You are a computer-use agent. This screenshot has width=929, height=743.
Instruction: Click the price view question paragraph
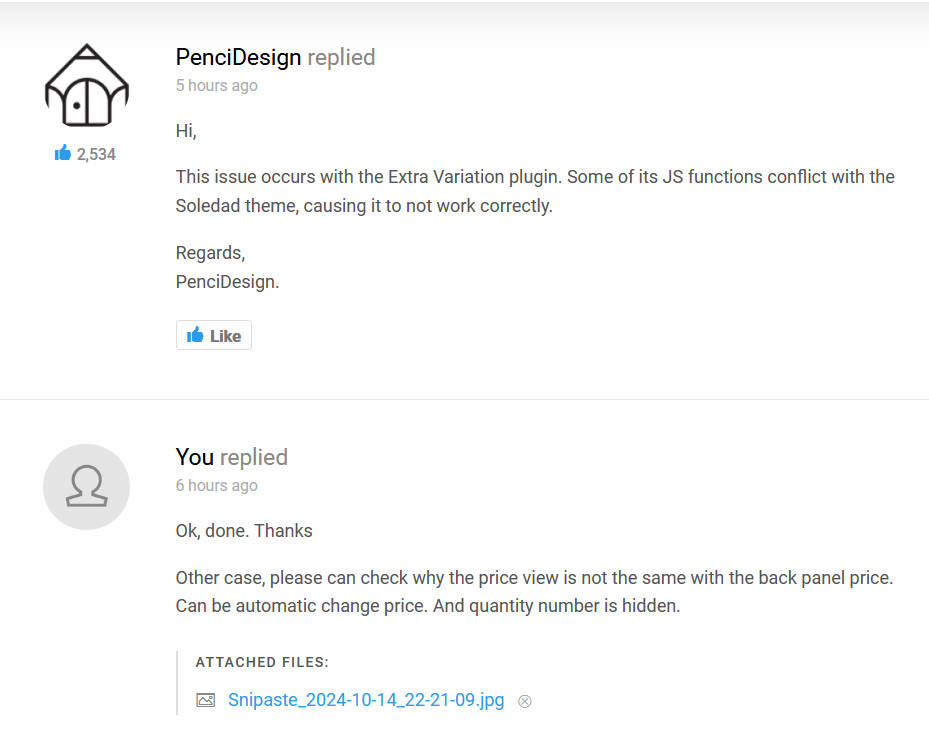[x=534, y=591]
